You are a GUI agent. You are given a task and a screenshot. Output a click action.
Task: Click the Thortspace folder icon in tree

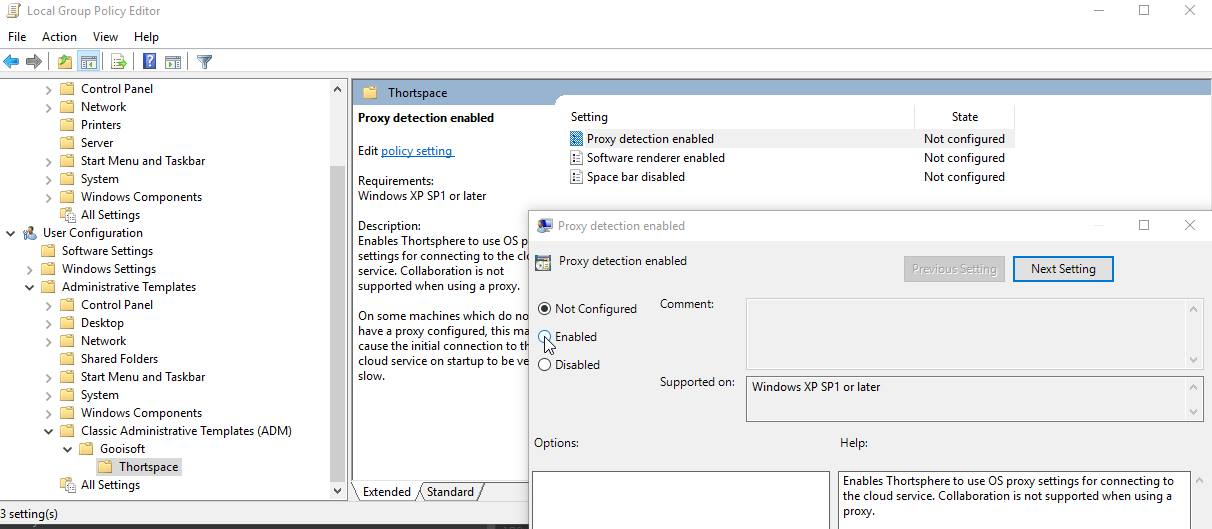tap(106, 467)
